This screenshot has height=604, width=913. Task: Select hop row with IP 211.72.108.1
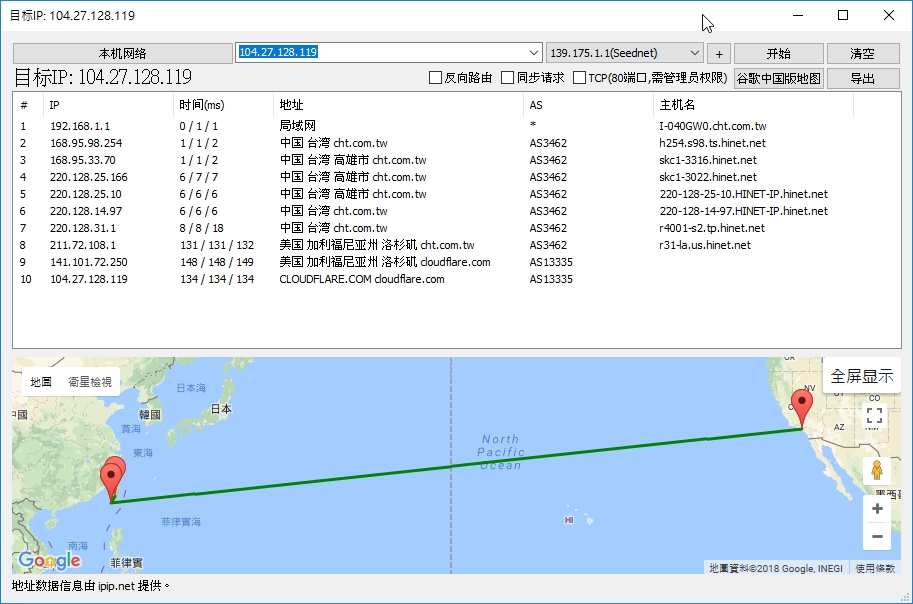tap(456, 245)
